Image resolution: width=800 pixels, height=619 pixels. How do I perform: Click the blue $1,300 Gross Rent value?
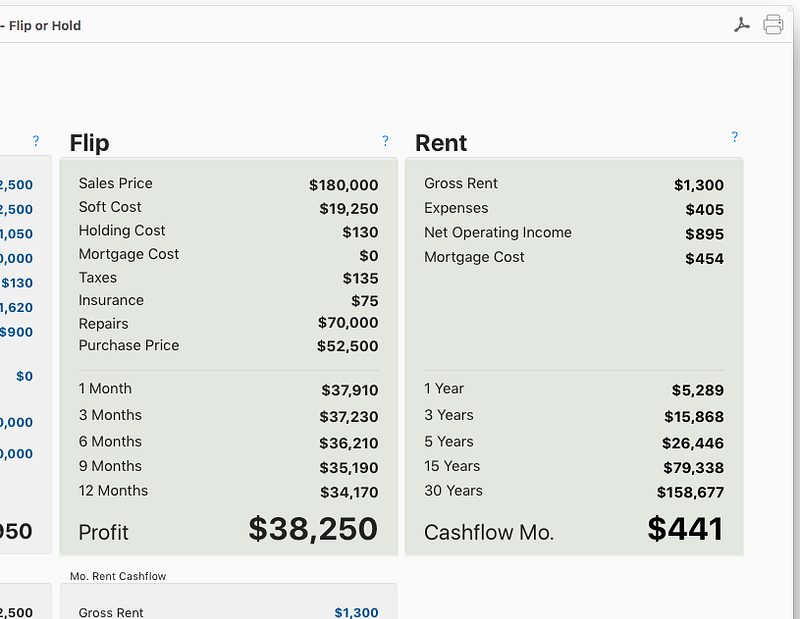click(x=356, y=612)
